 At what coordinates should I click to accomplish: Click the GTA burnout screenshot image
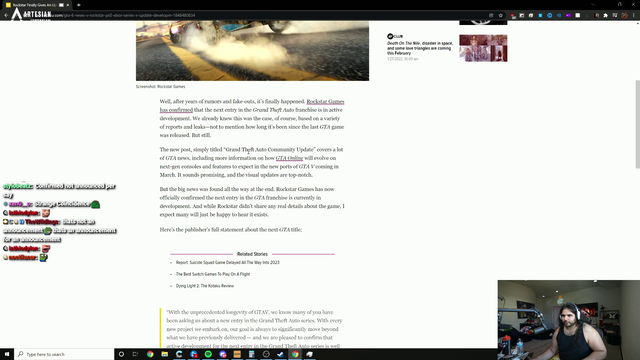(x=252, y=51)
